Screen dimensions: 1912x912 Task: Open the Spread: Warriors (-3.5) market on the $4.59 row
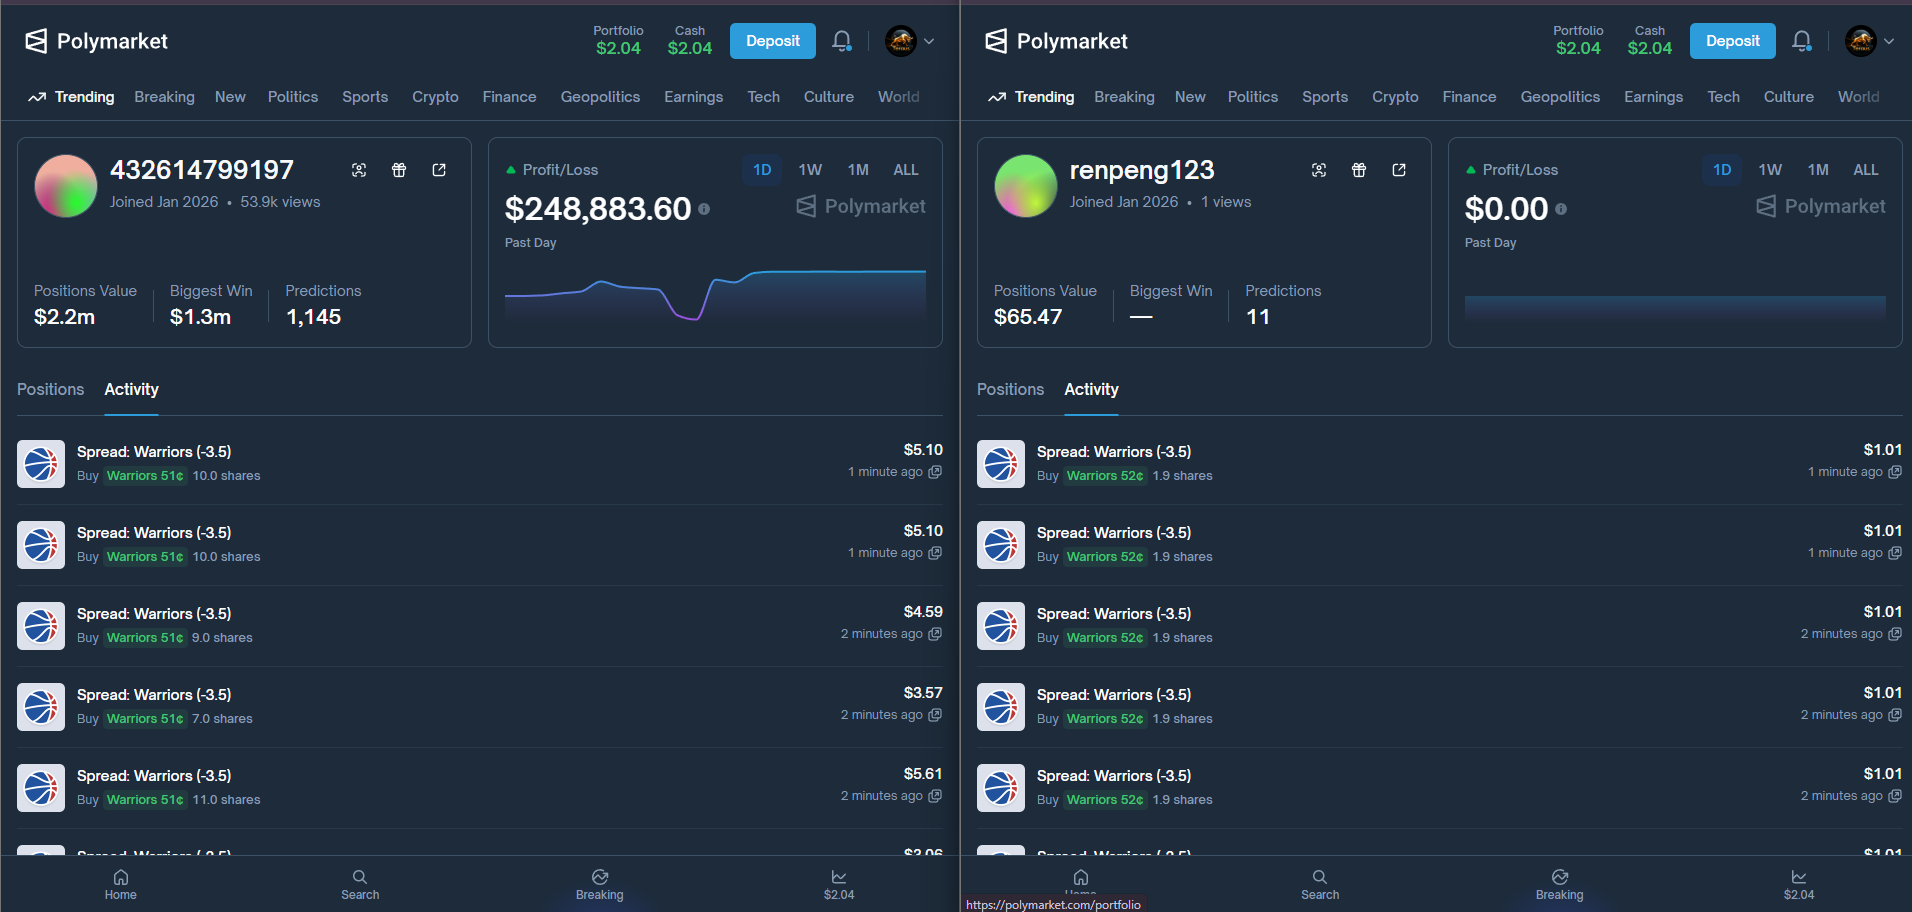click(154, 614)
